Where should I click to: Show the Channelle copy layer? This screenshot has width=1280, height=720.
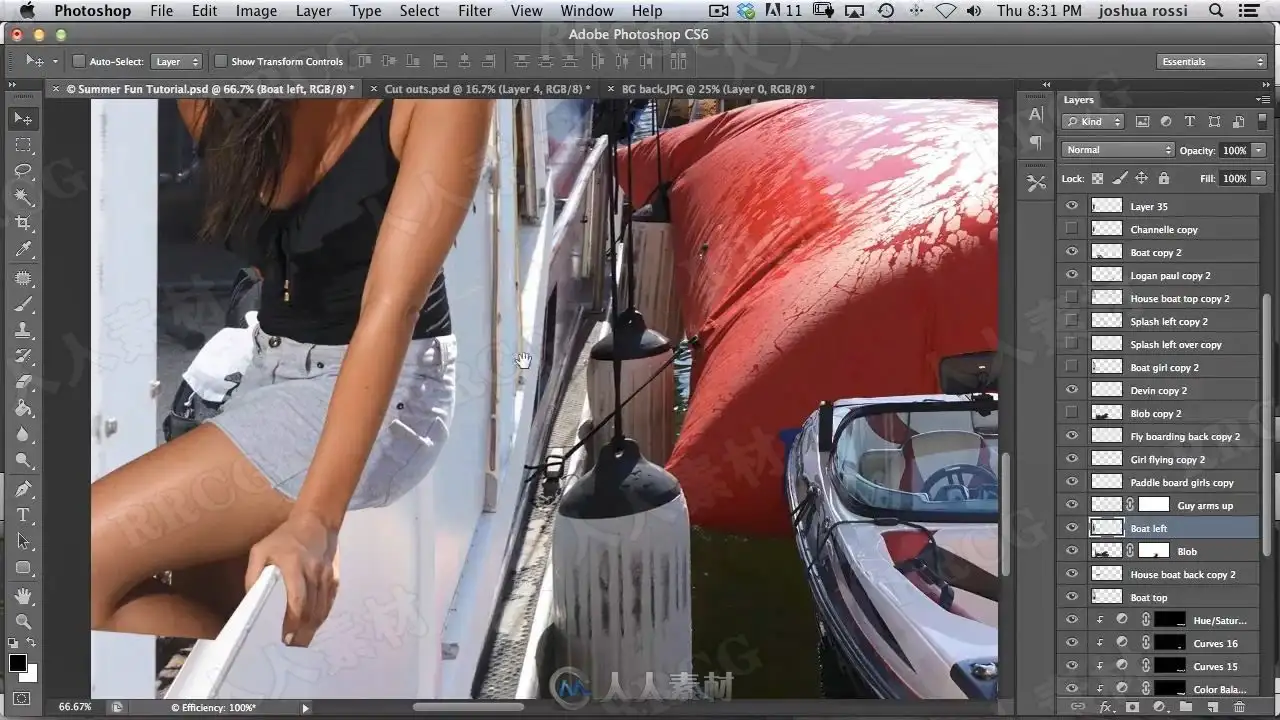click(x=1072, y=229)
